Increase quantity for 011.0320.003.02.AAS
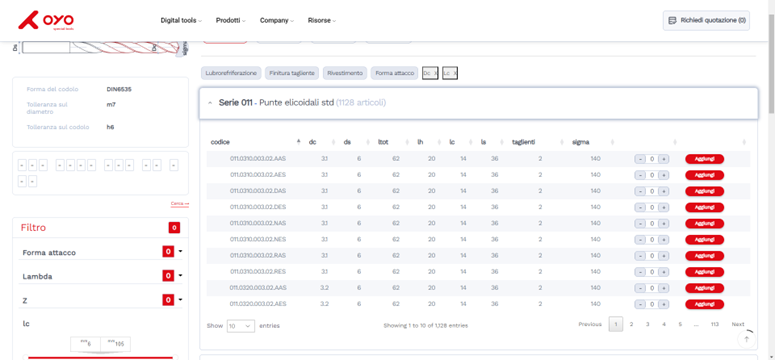 click(x=664, y=288)
